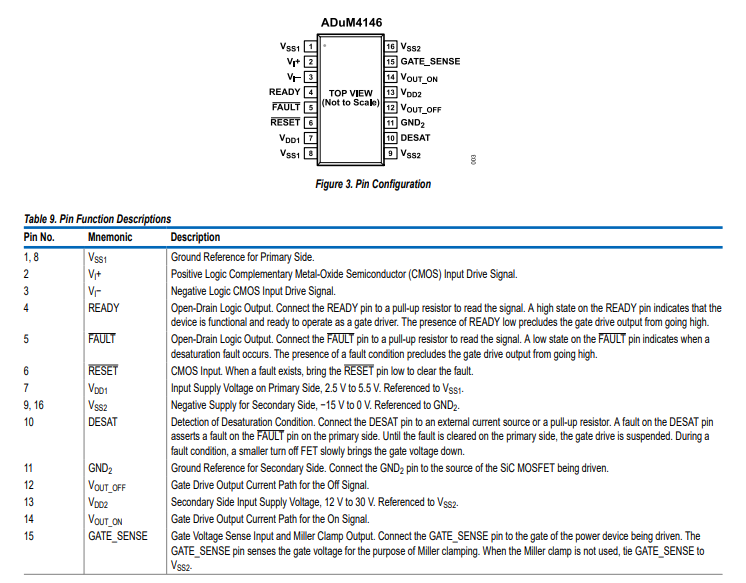The height and width of the screenshot is (583, 746).
Task: Click the Mnemonic column header
Action: pos(110,237)
